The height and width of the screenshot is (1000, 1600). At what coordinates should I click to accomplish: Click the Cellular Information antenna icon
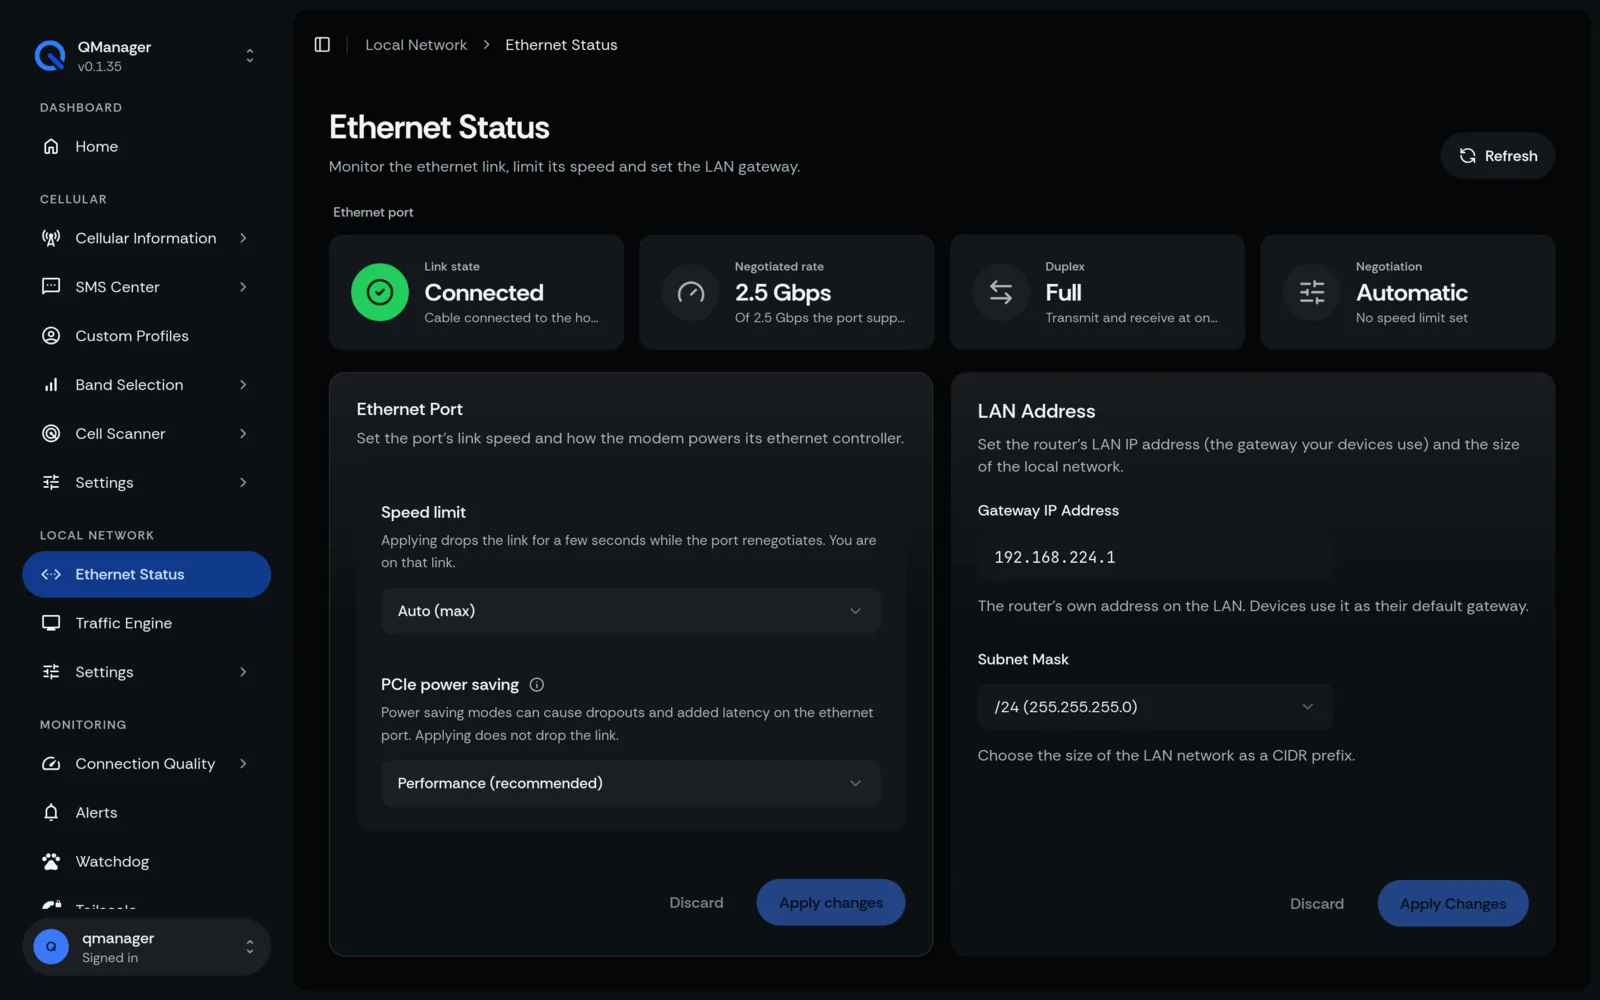tap(51, 238)
